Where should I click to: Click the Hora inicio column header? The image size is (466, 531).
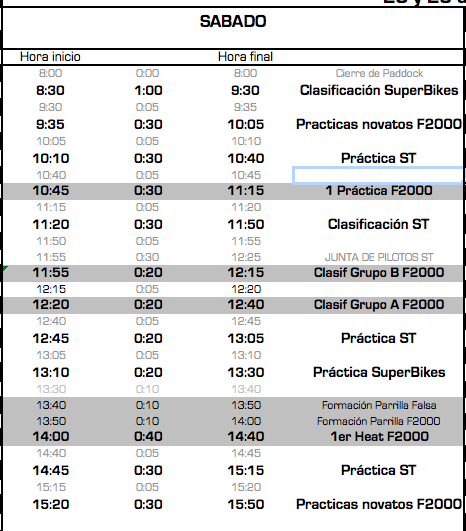50,57
